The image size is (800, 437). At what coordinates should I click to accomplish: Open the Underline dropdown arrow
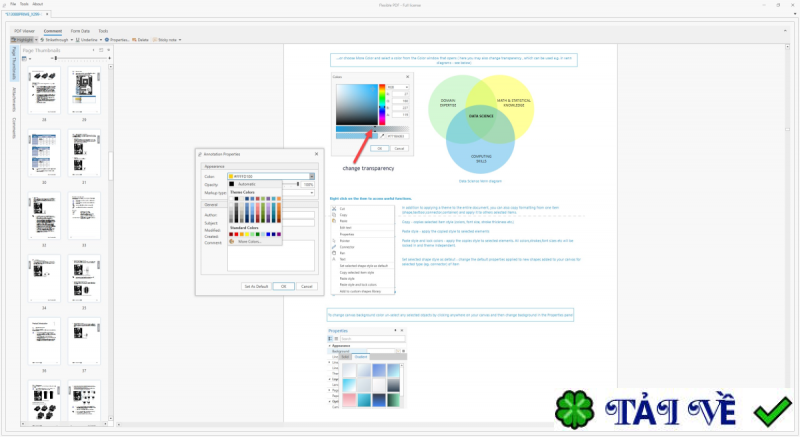coord(101,40)
